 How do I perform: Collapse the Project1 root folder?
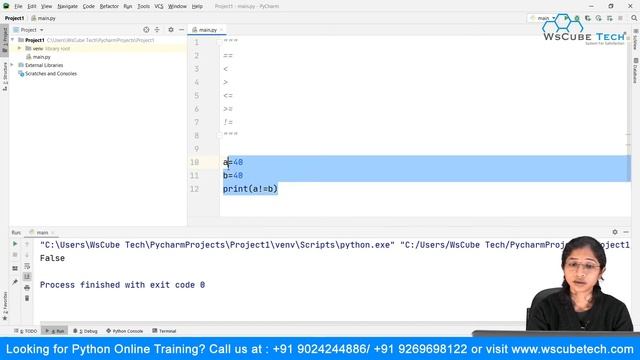13,40
